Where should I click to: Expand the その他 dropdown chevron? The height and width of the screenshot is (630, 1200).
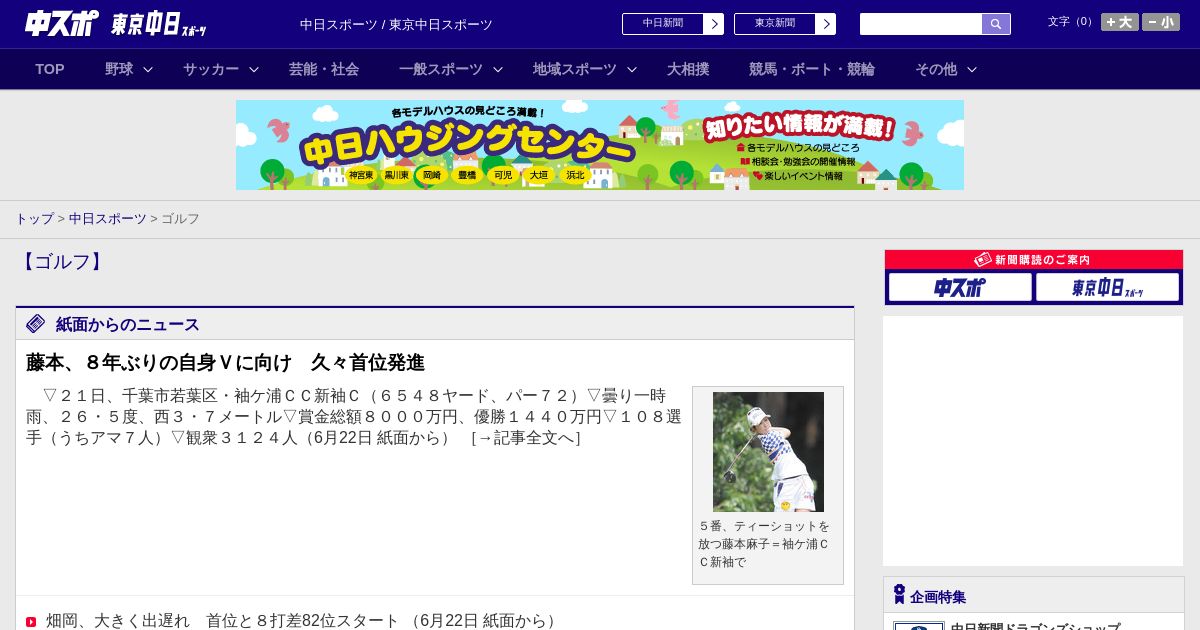pyautogui.click(x=972, y=69)
